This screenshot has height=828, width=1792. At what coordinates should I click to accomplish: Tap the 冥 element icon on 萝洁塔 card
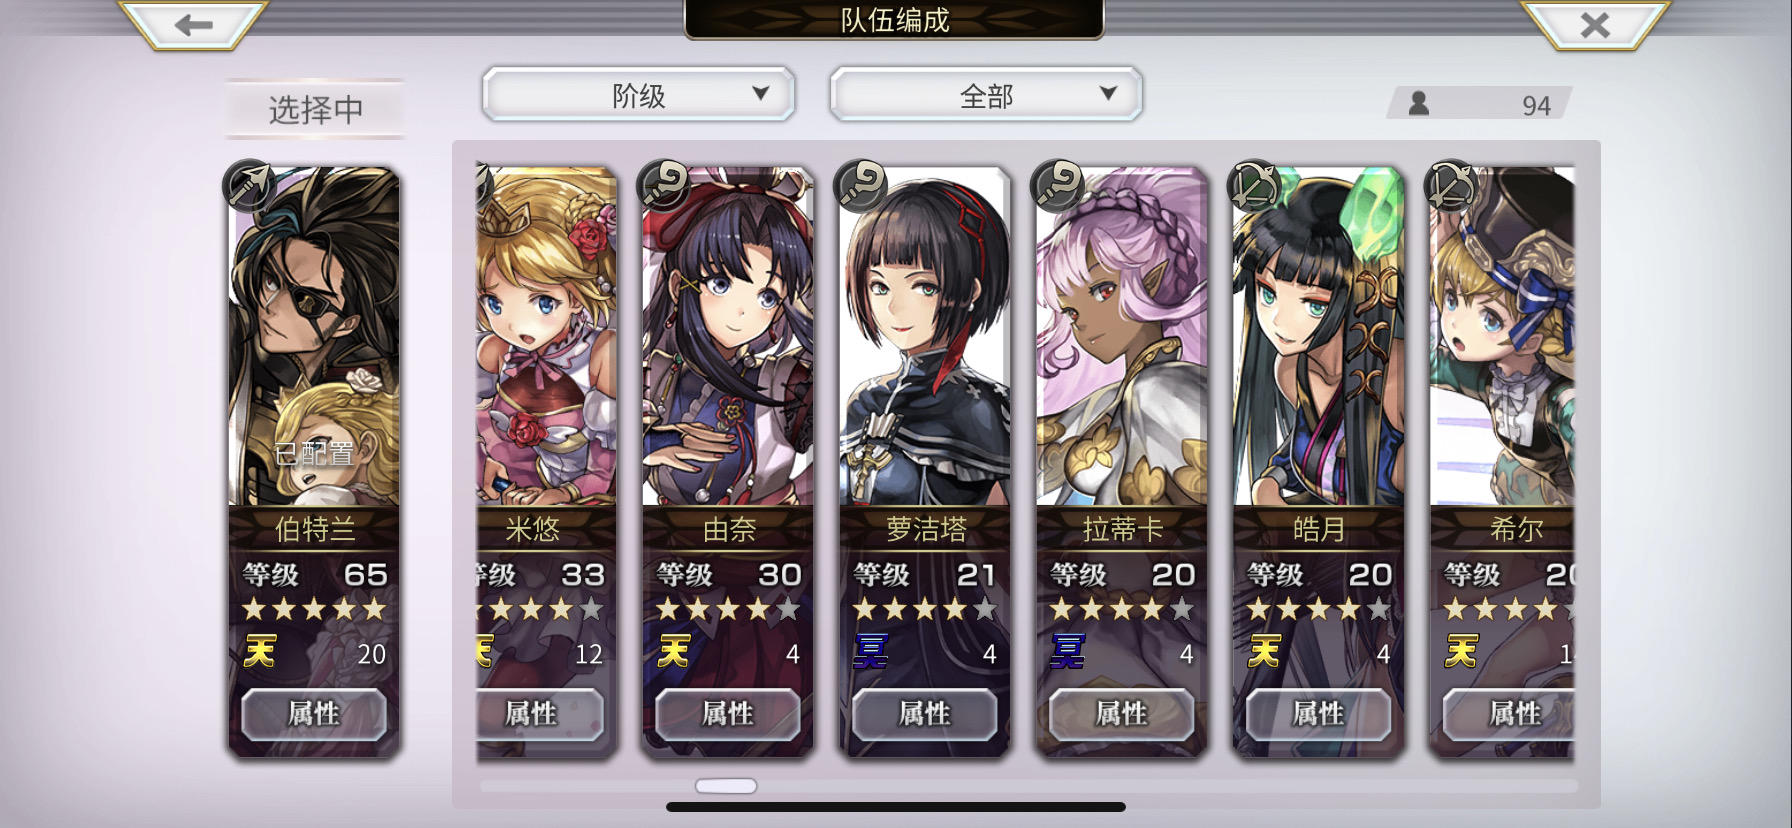point(870,652)
